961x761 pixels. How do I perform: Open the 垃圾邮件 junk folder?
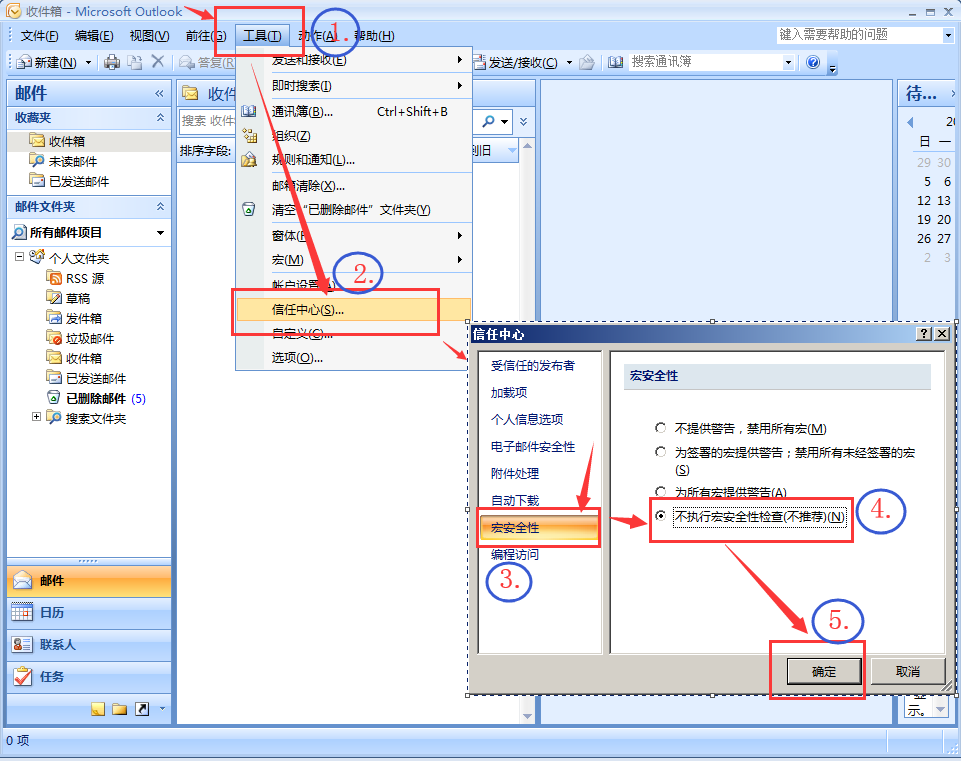[89, 338]
